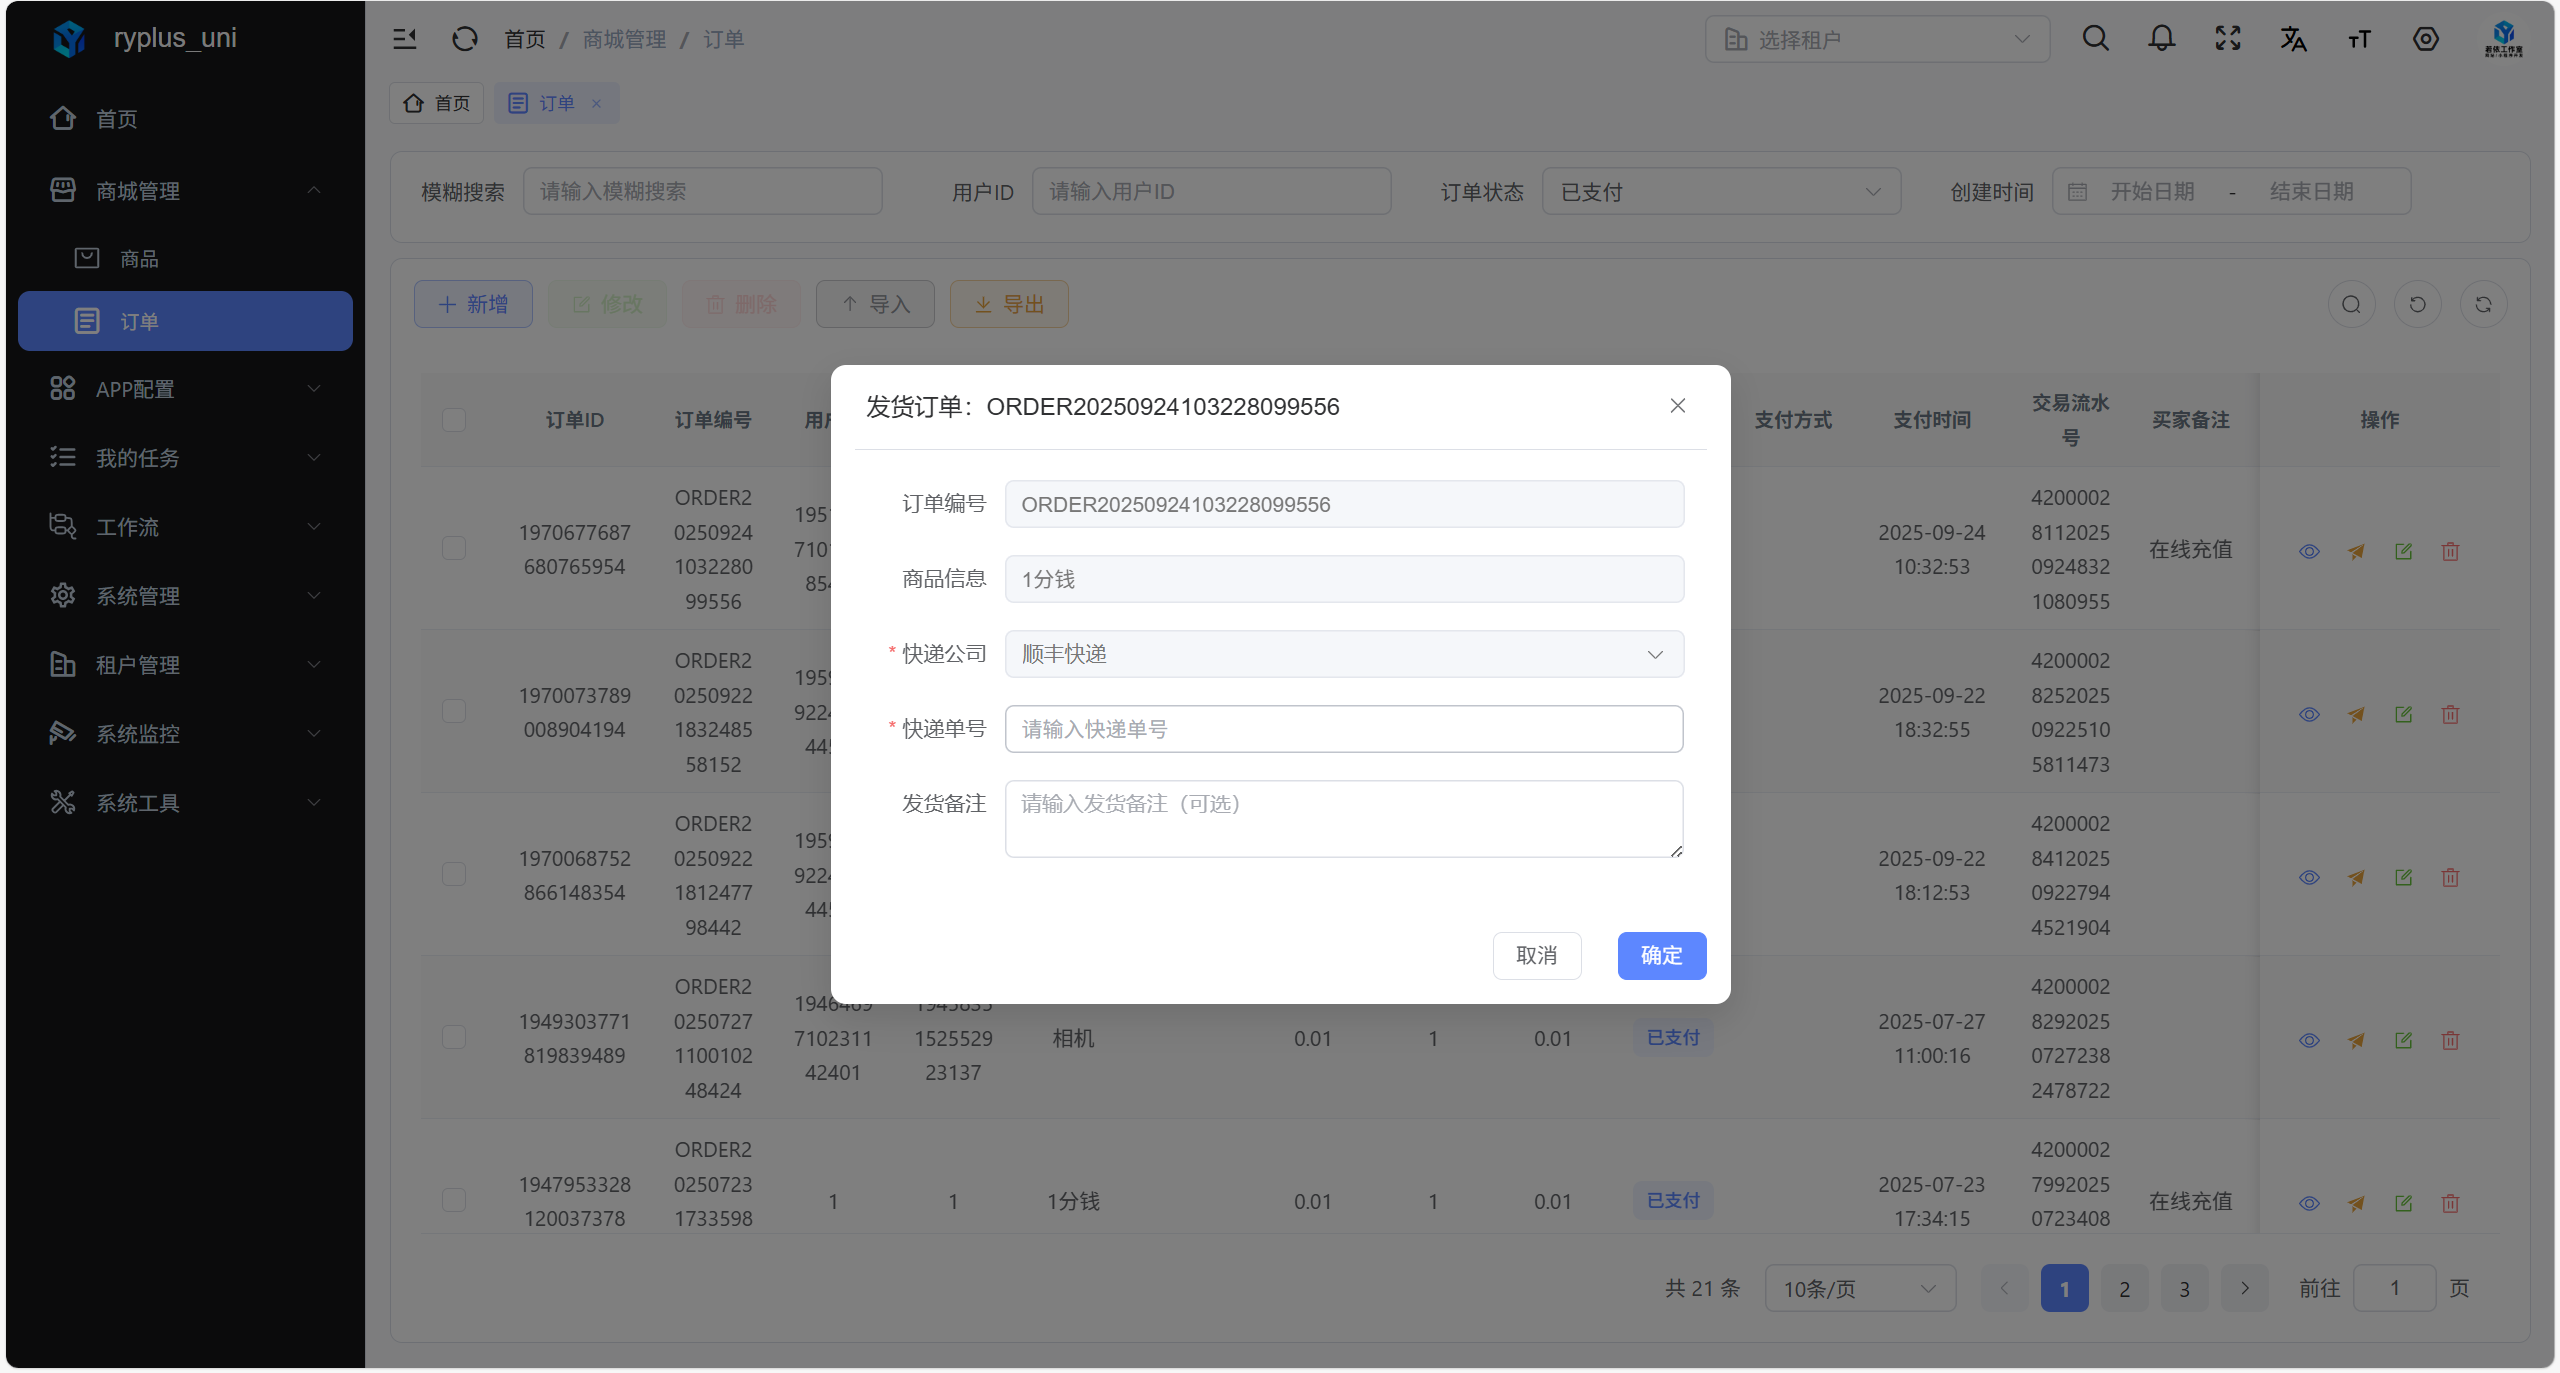
Task: Focus the 快递单号 input field
Action: point(1343,729)
